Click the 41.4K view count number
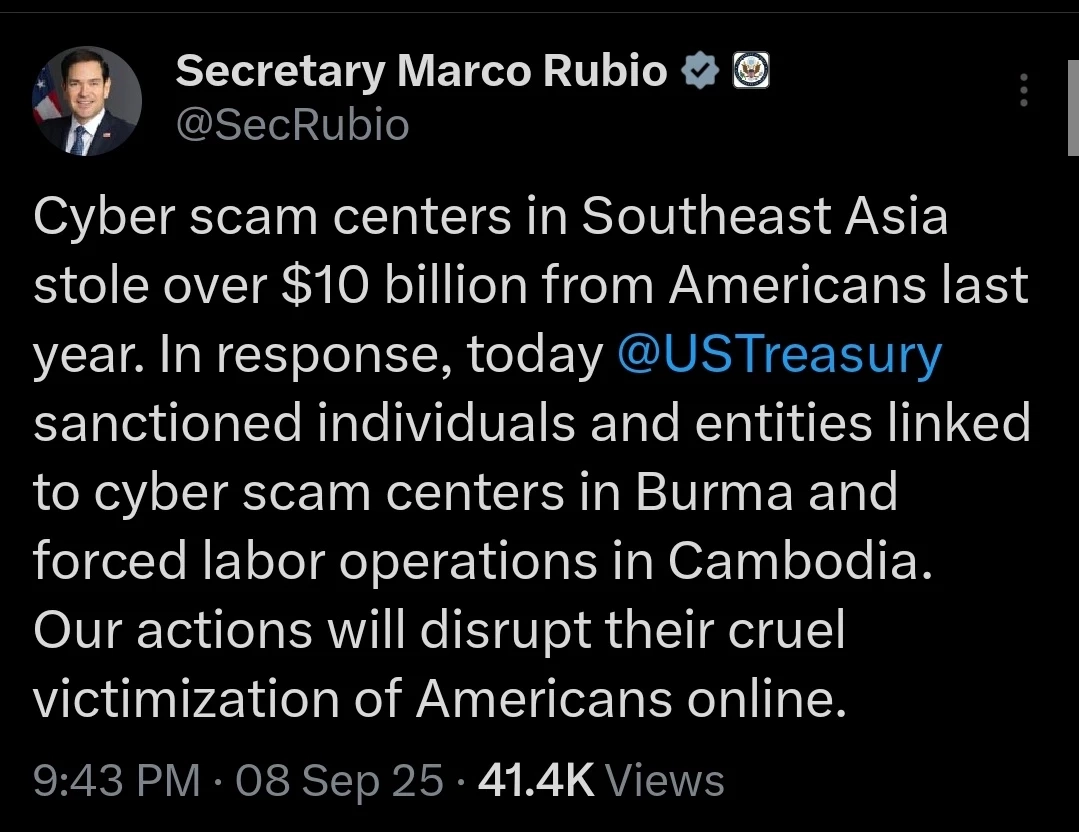This screenshot has width=1079, height=832. click(536, 781)
